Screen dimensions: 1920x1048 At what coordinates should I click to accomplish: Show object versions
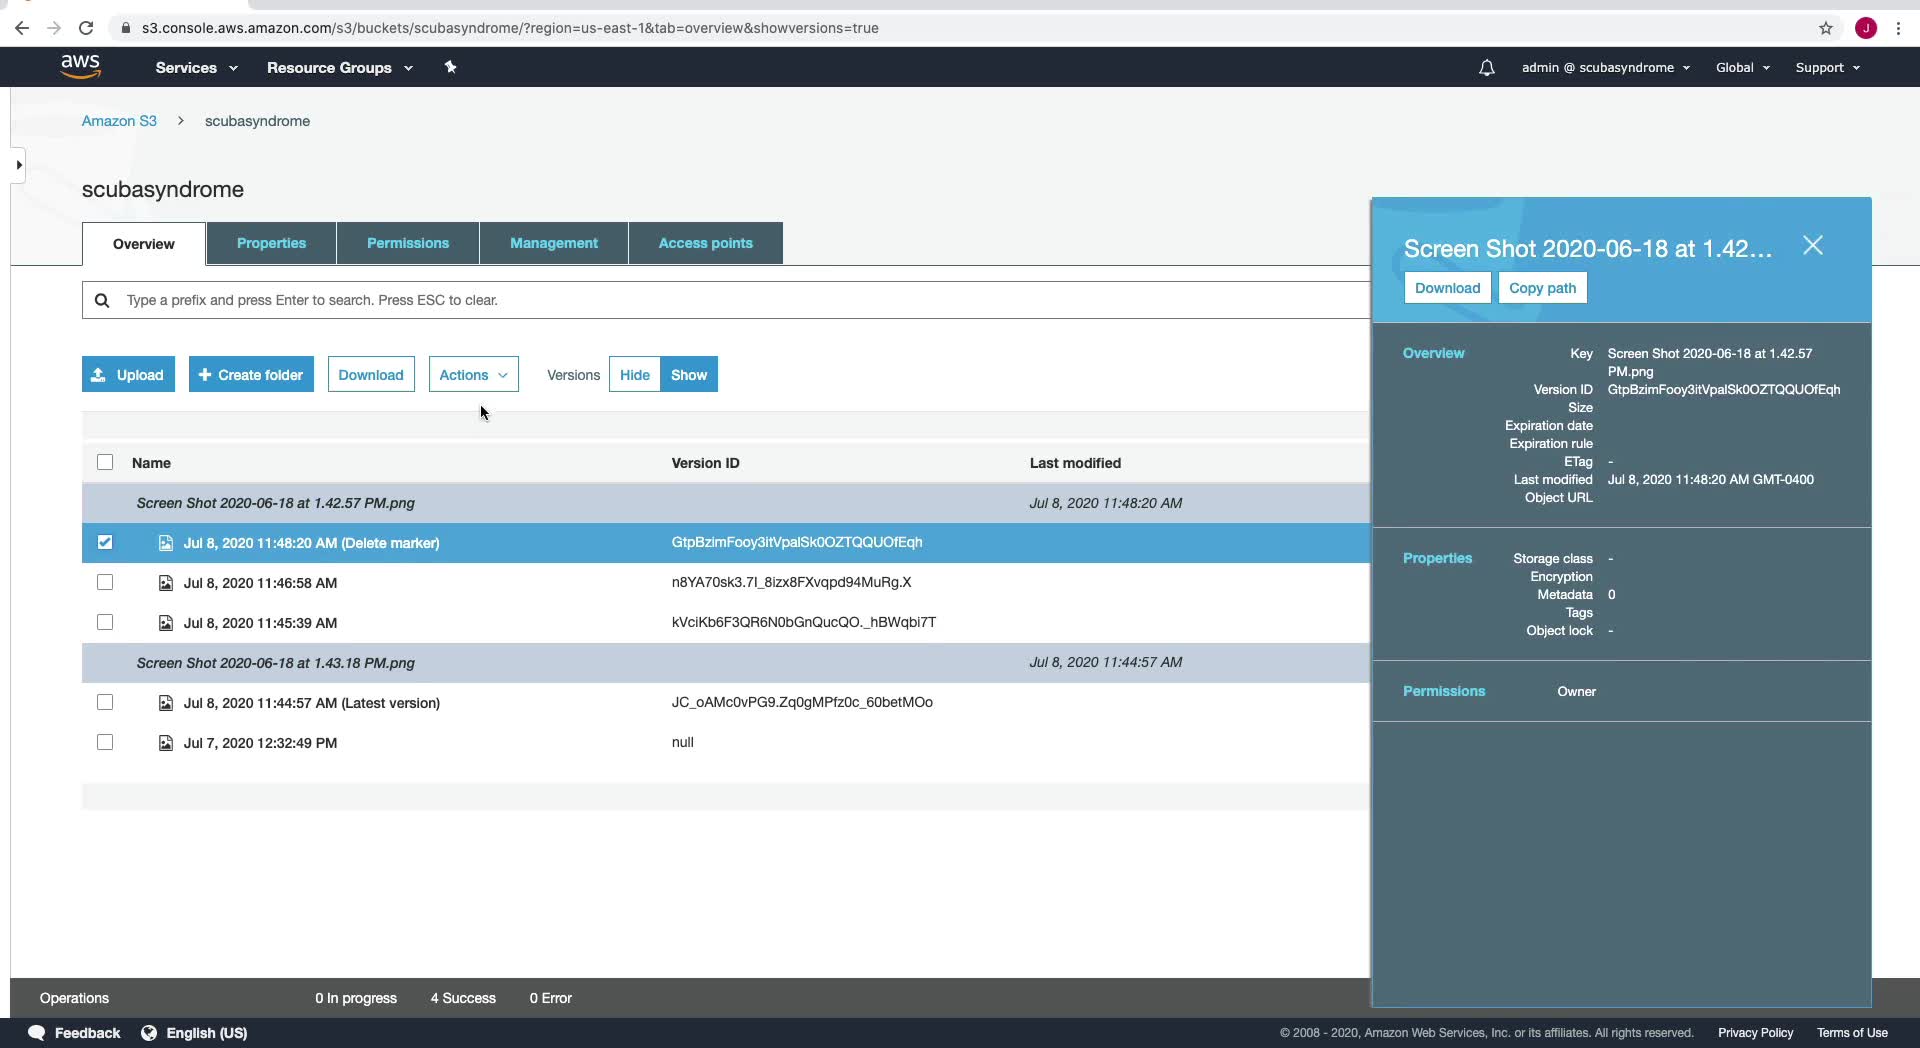tap(689, 375)
